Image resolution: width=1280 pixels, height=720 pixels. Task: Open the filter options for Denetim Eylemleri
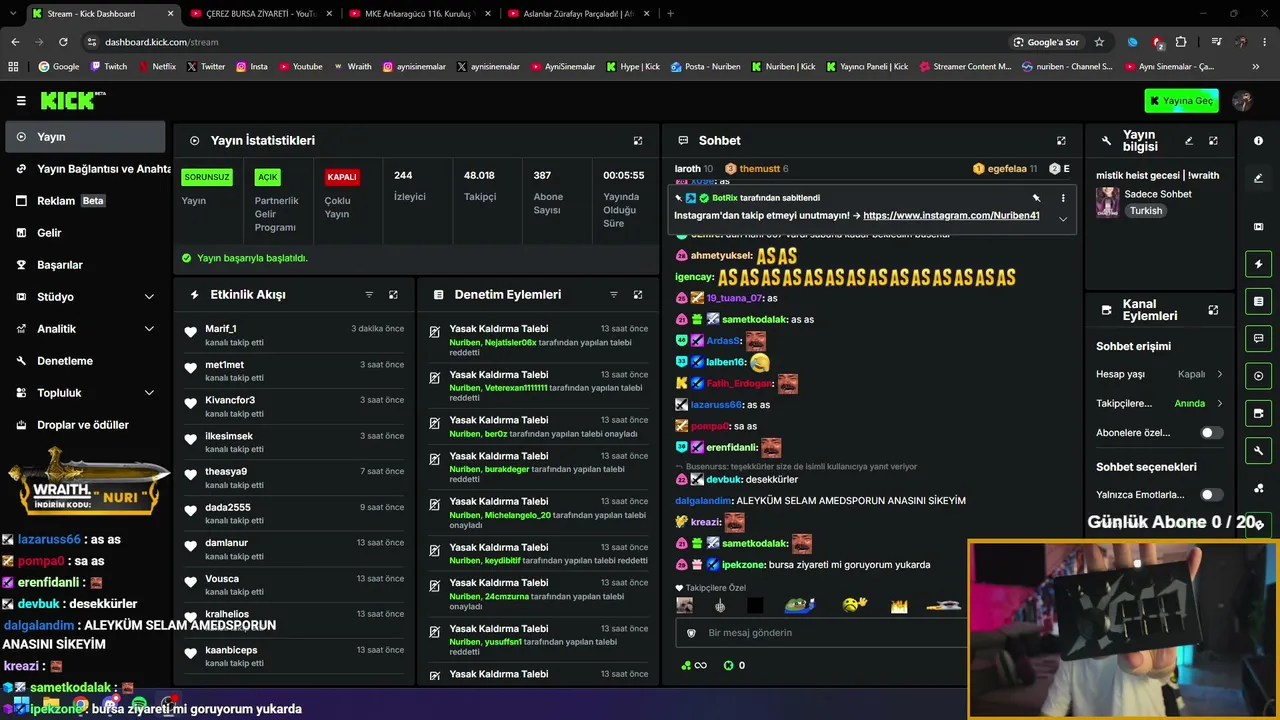[614, 295]
